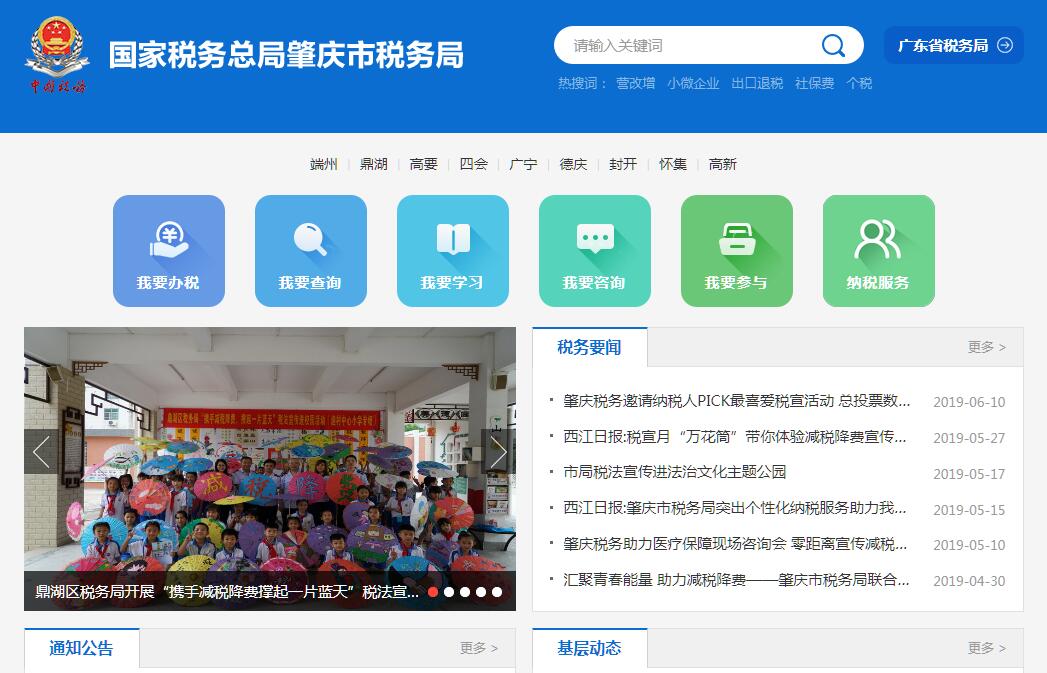Viewport: 1047px width, 673px height.
Task: Select hot search term 个税
Action: point(859,83)
